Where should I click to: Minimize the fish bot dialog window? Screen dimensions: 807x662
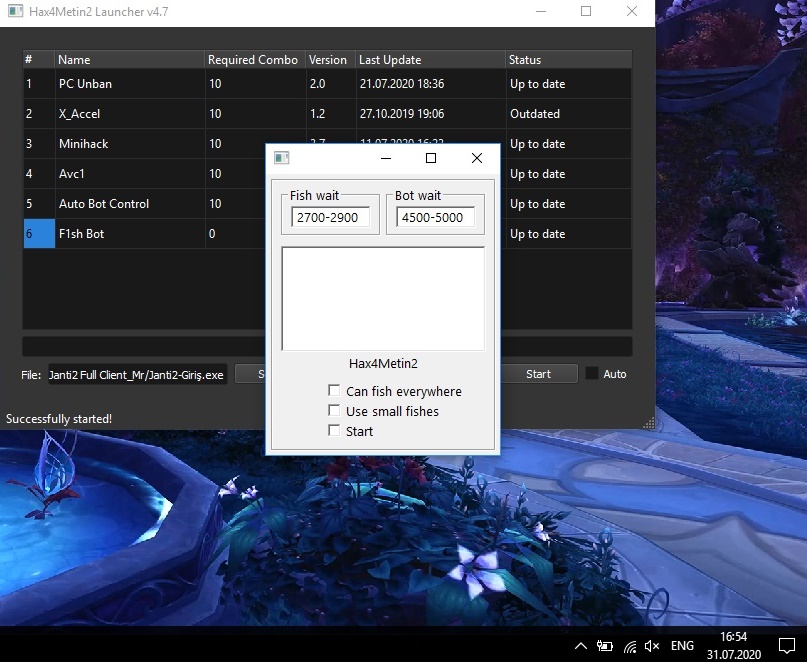tap(385, 158)
